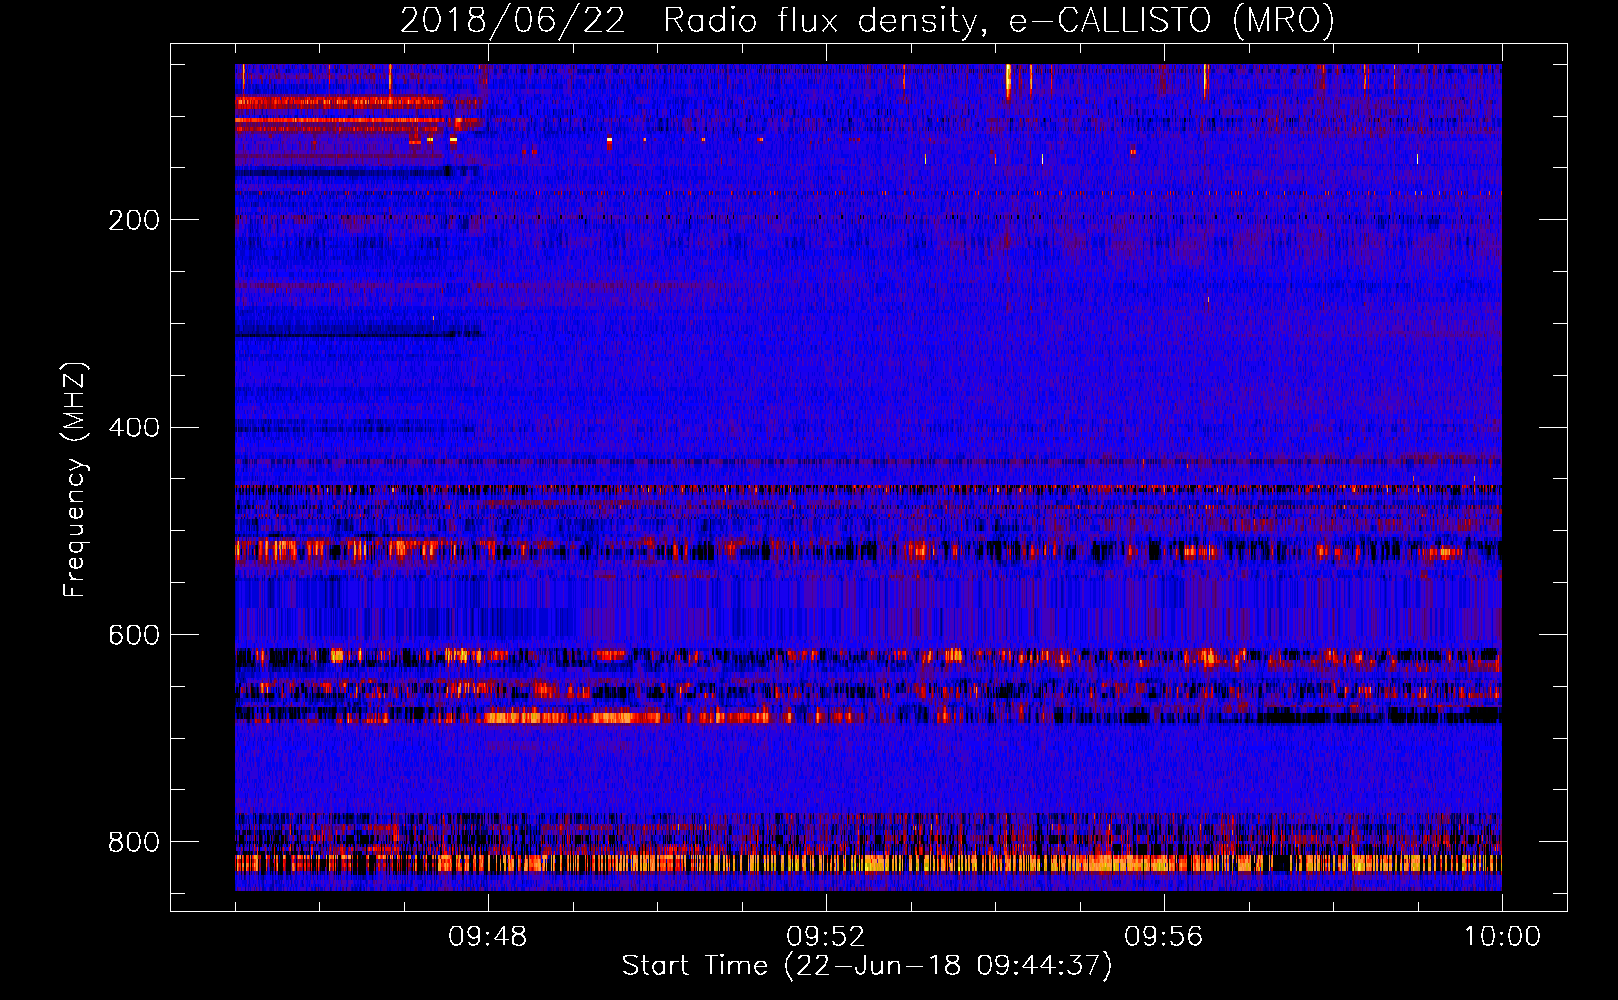Click the 'Start Time (22-Jun-18 09:44:37)' label
Screen dimensions: 1618x1000
pyautogui.click(x=867, y=966)
